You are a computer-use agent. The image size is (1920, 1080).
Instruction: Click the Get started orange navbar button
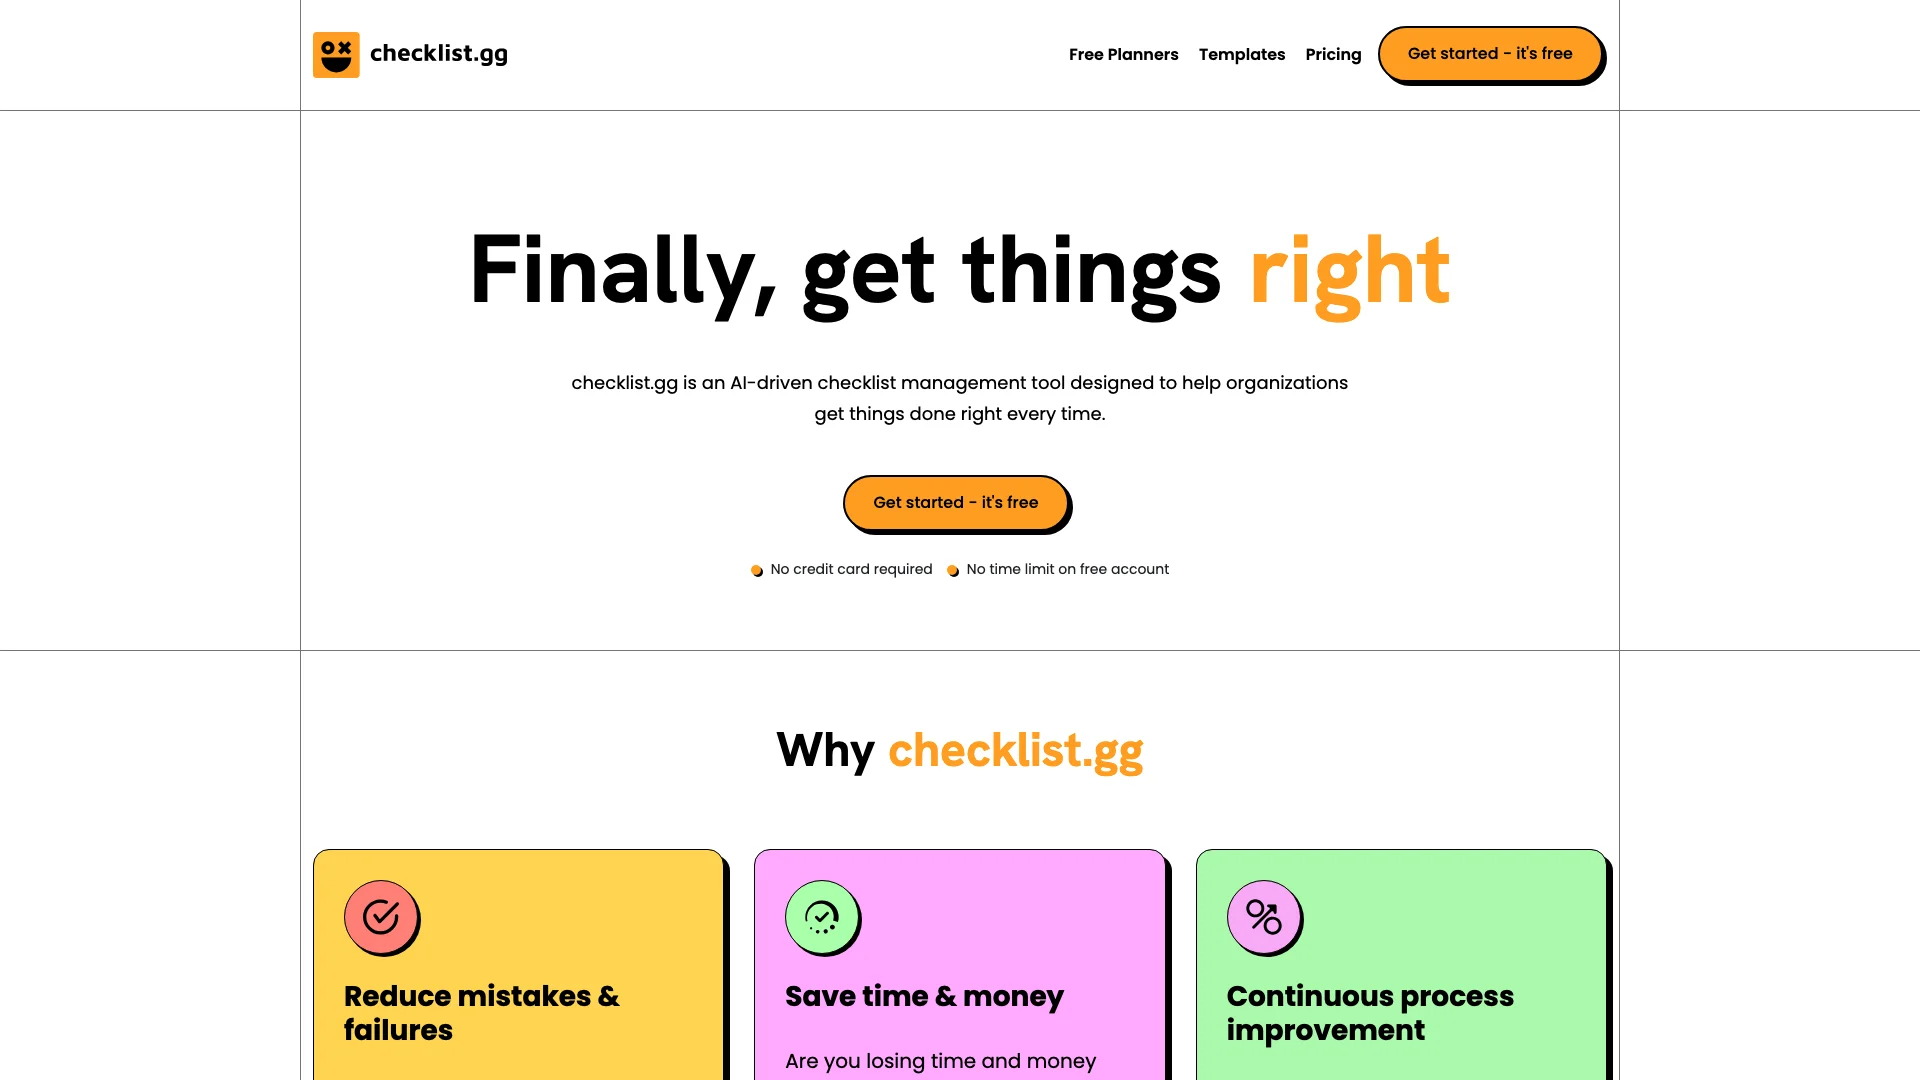pos(1490,54)
